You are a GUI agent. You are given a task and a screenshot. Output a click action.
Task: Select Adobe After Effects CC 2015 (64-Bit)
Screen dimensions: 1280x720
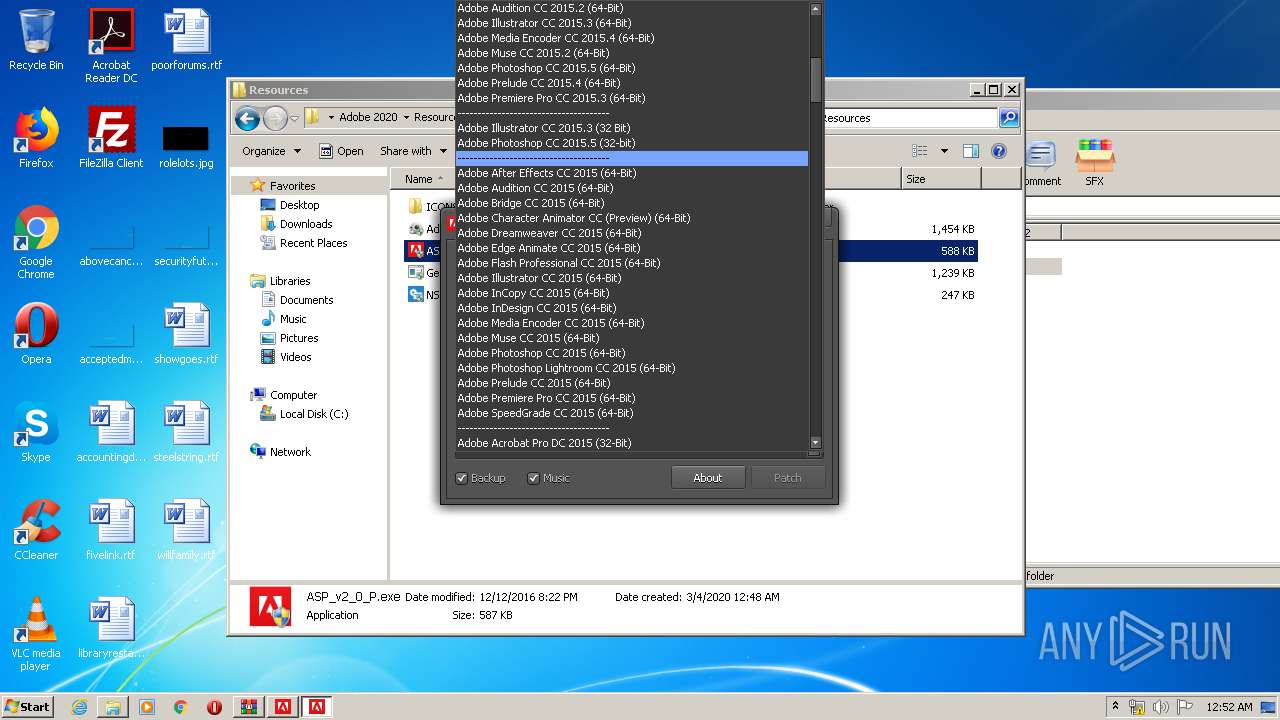pos(546,173)
